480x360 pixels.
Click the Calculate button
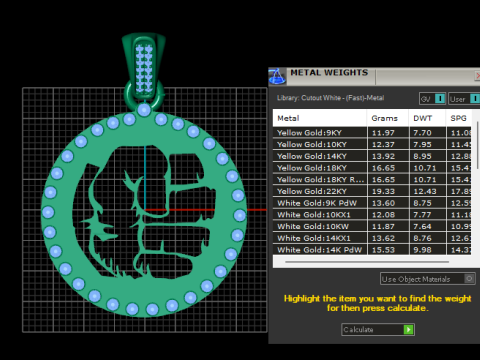tap(378, 329)
